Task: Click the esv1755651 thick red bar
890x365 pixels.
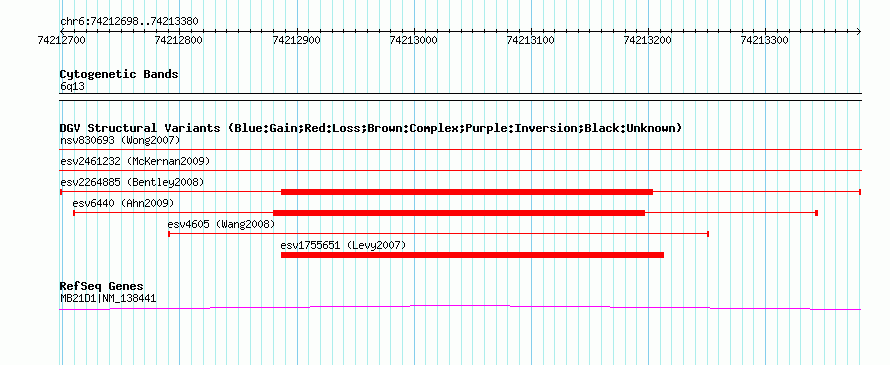Action: [472, 255]
